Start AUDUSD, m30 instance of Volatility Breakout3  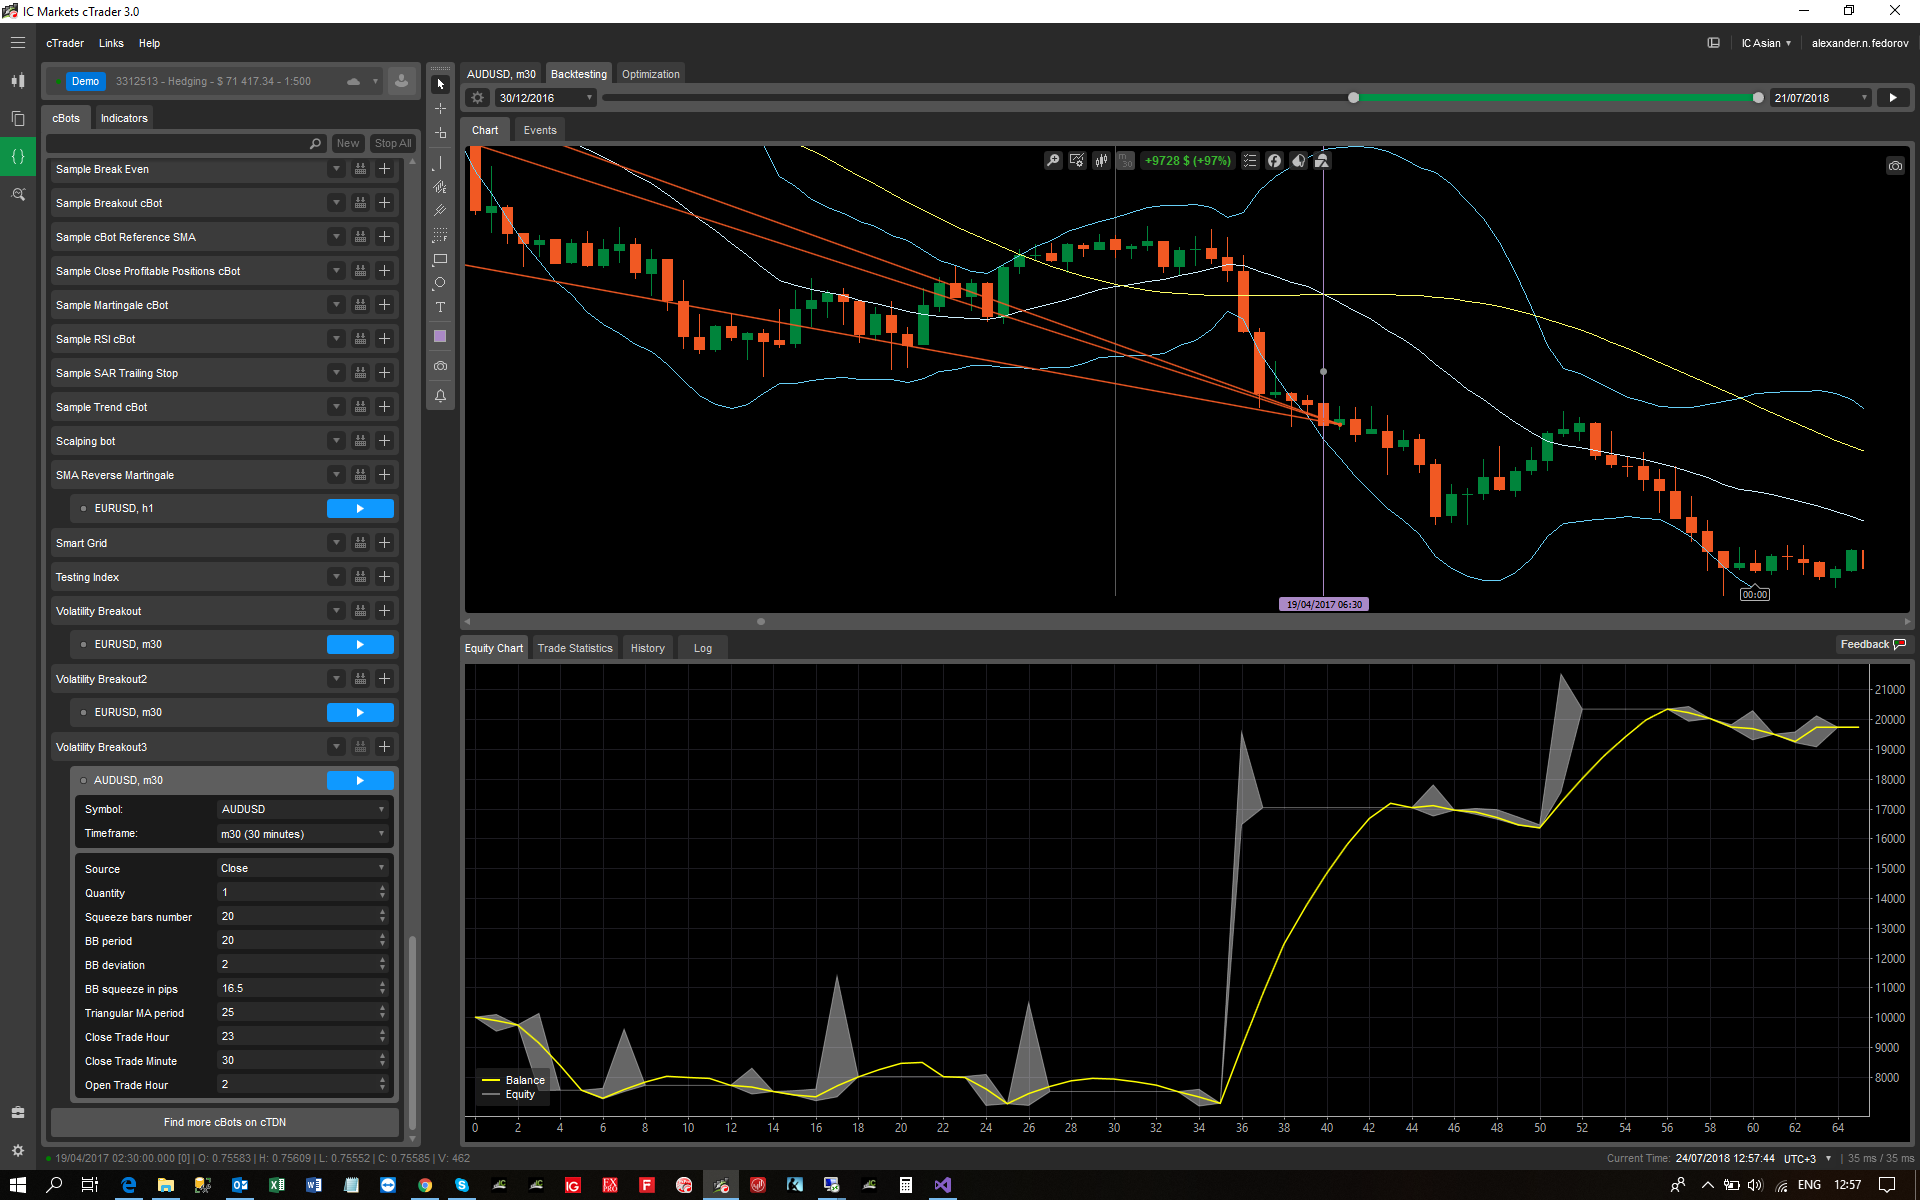(360, 781)
